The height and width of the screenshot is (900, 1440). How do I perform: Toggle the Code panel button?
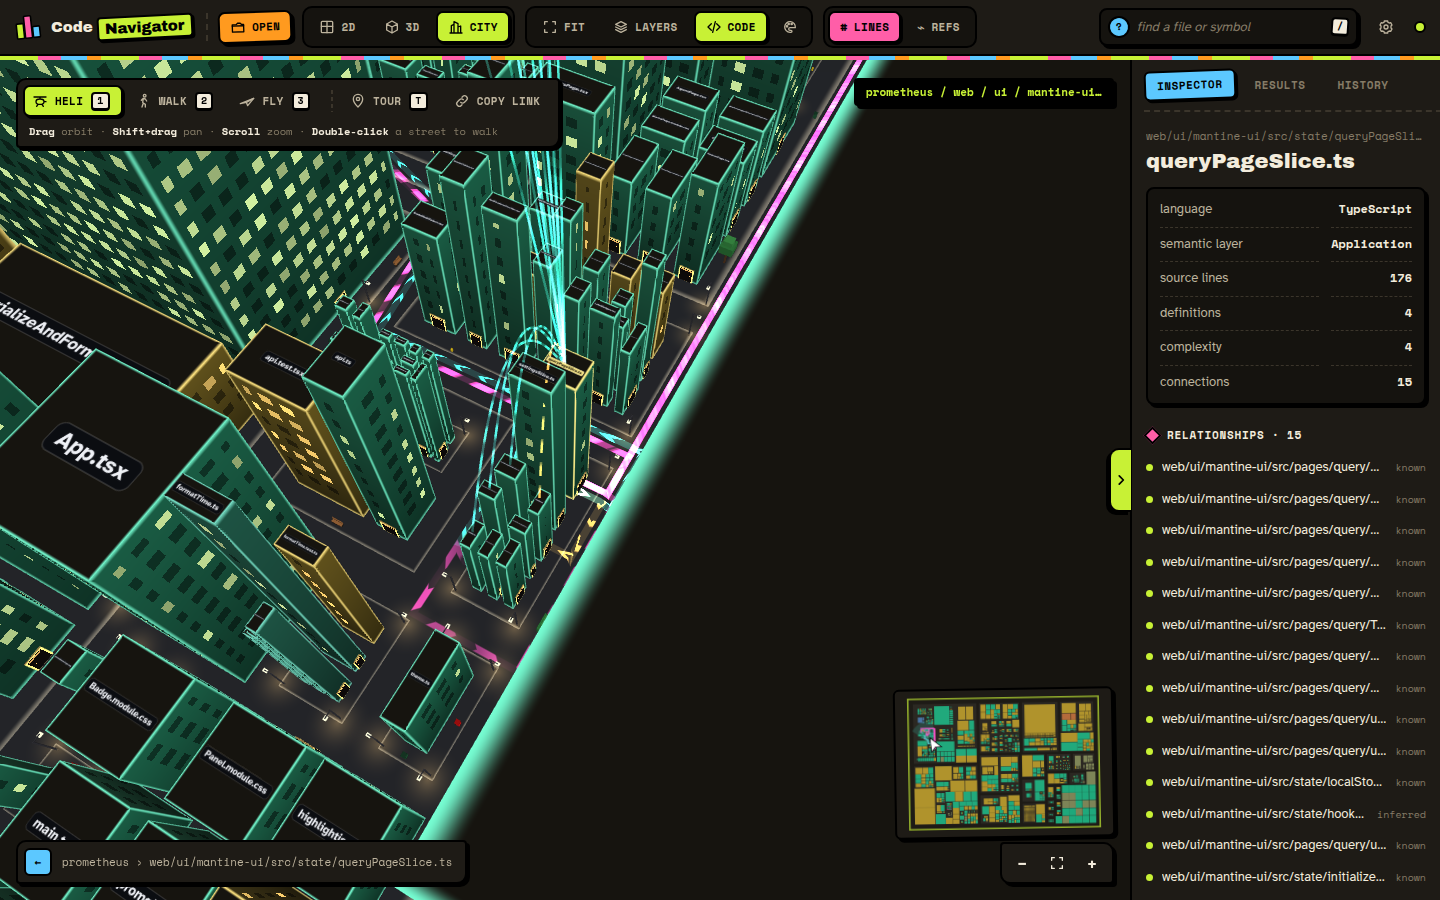(x=731, y=27)
